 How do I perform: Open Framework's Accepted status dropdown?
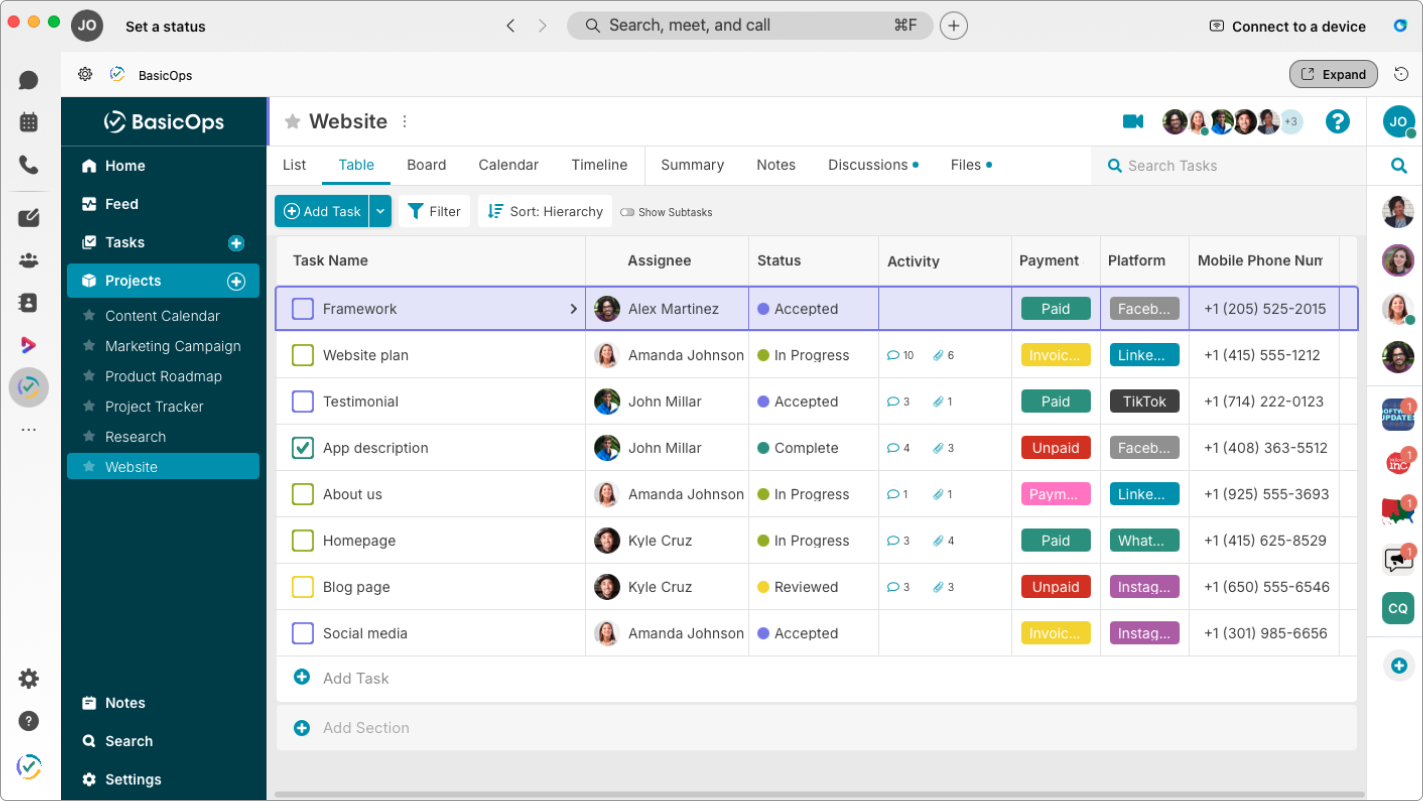pos(798,309)
